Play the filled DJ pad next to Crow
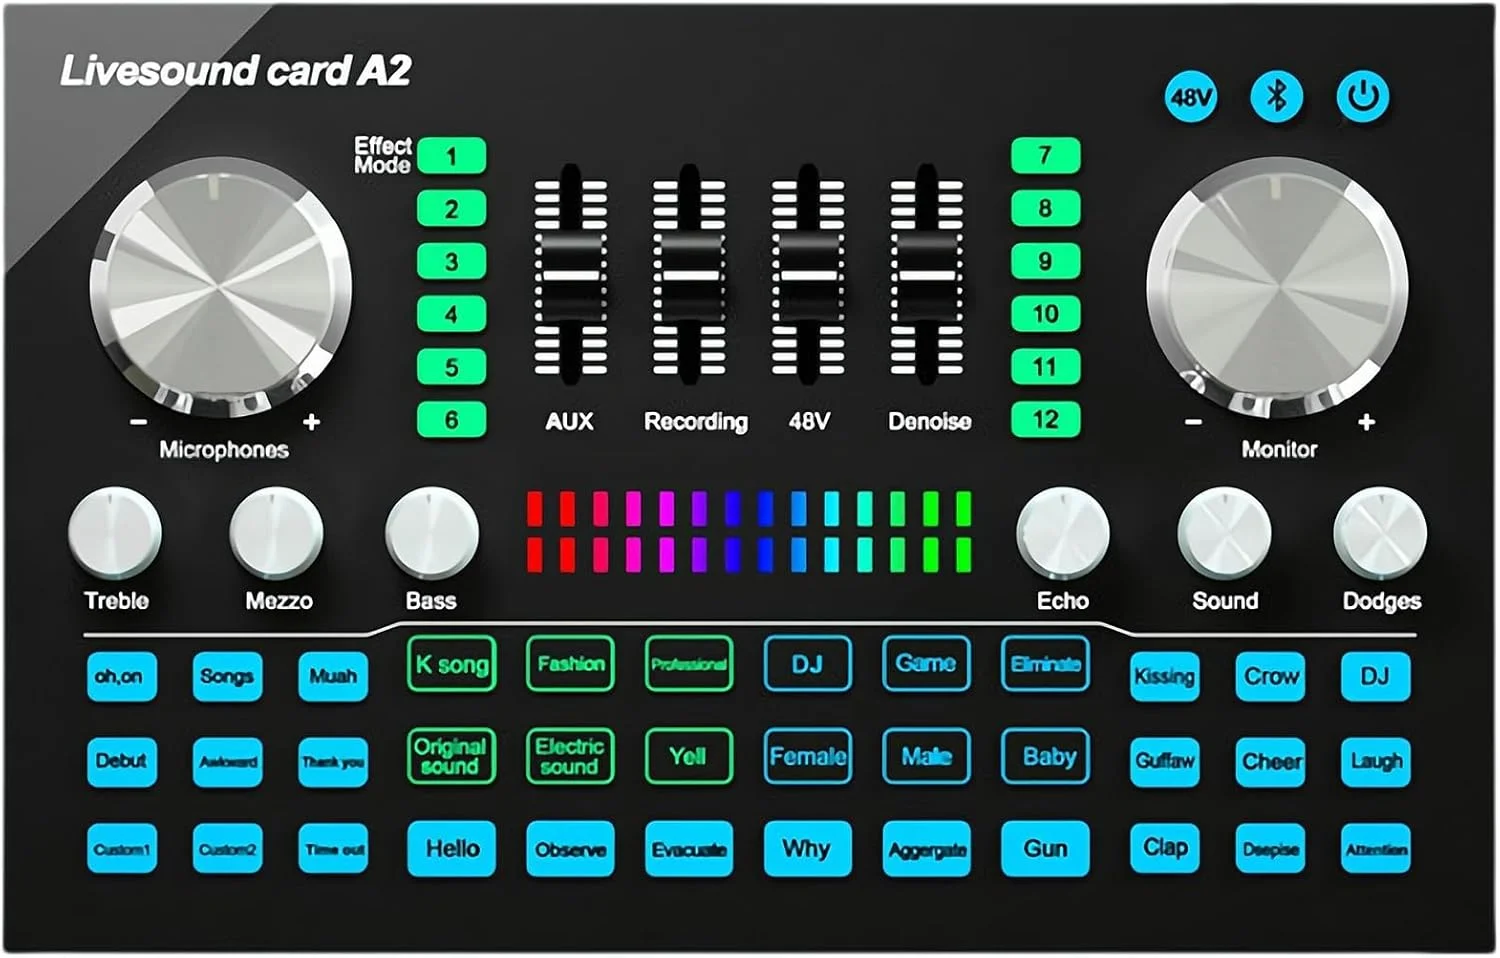The height and width of the screenshot is (958, 1500). (x=1376, y=677)
